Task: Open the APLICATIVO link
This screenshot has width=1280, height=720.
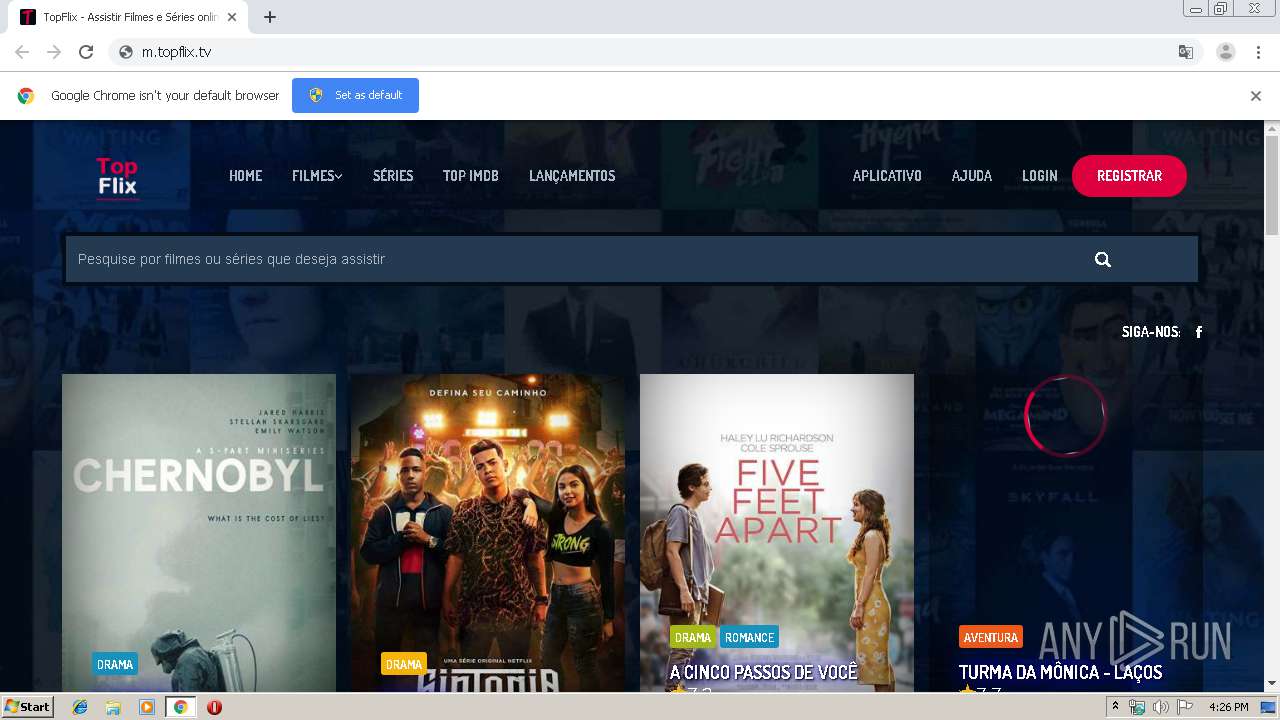Action: coord(887,176)
